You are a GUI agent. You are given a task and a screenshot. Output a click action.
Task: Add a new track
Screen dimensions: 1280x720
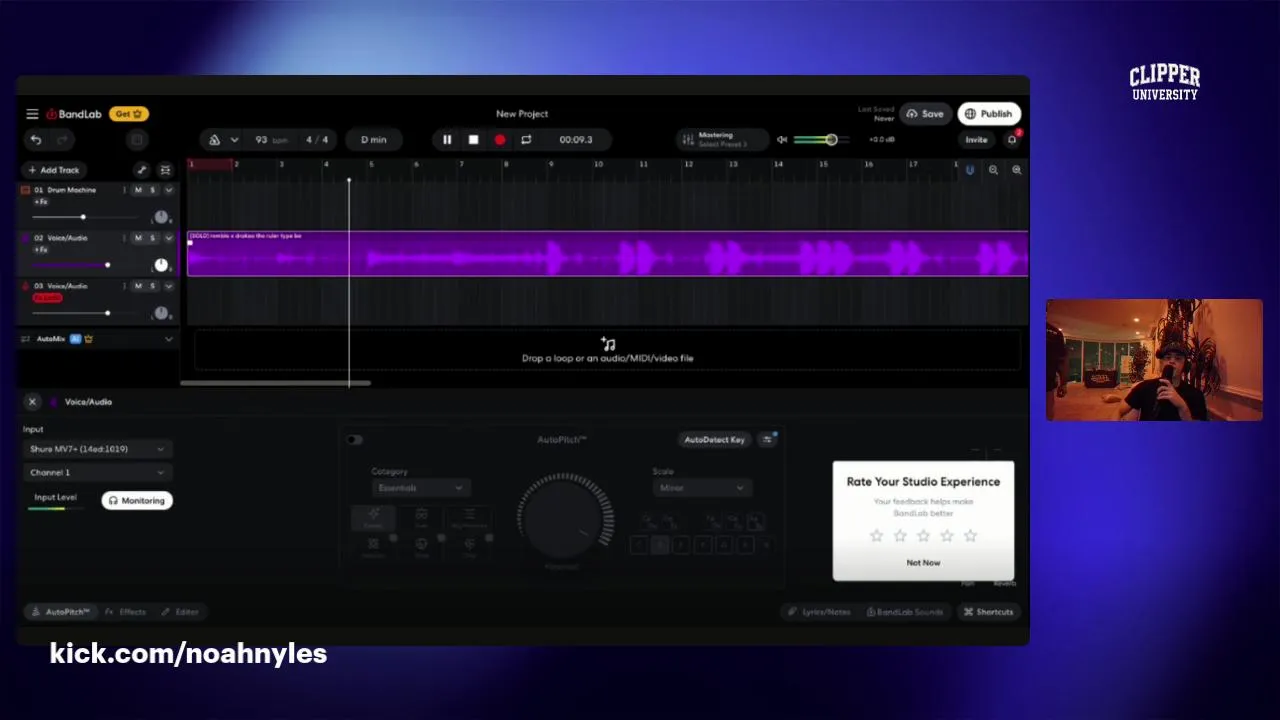(54, 170)
